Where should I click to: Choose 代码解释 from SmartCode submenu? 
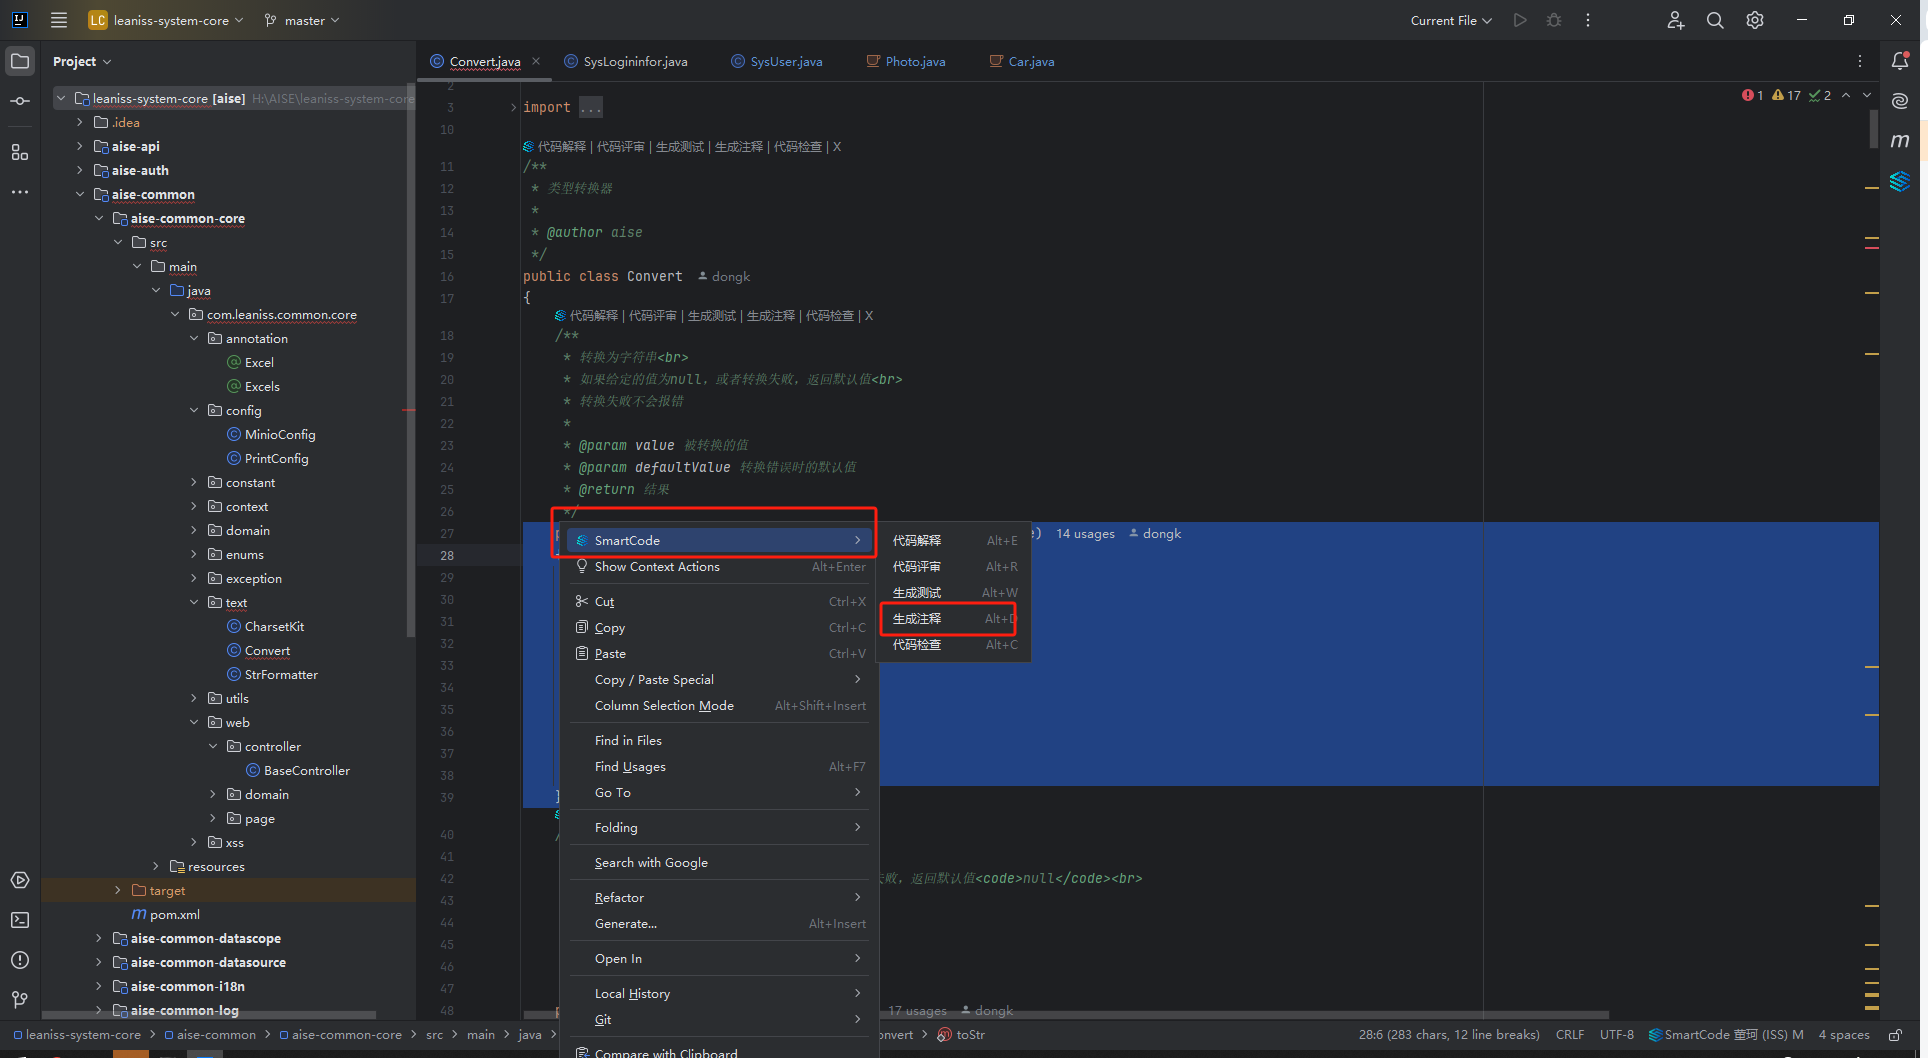pyautogui.click(x=954, y=541)
